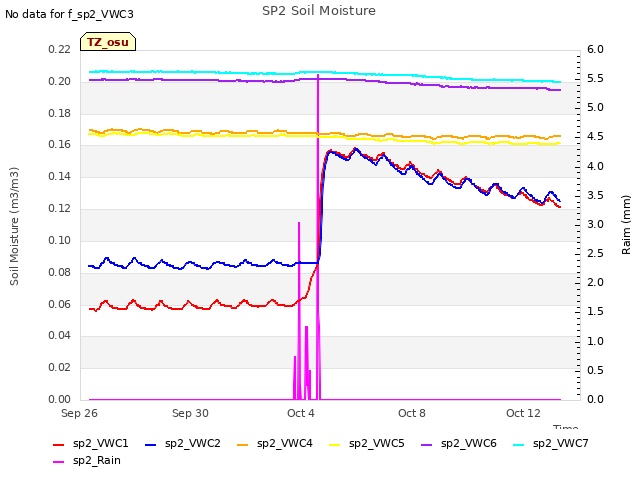640x480 pixels.
Task: Click magenta sp2_Rain legend color marker
Action: tap(59, 462)
